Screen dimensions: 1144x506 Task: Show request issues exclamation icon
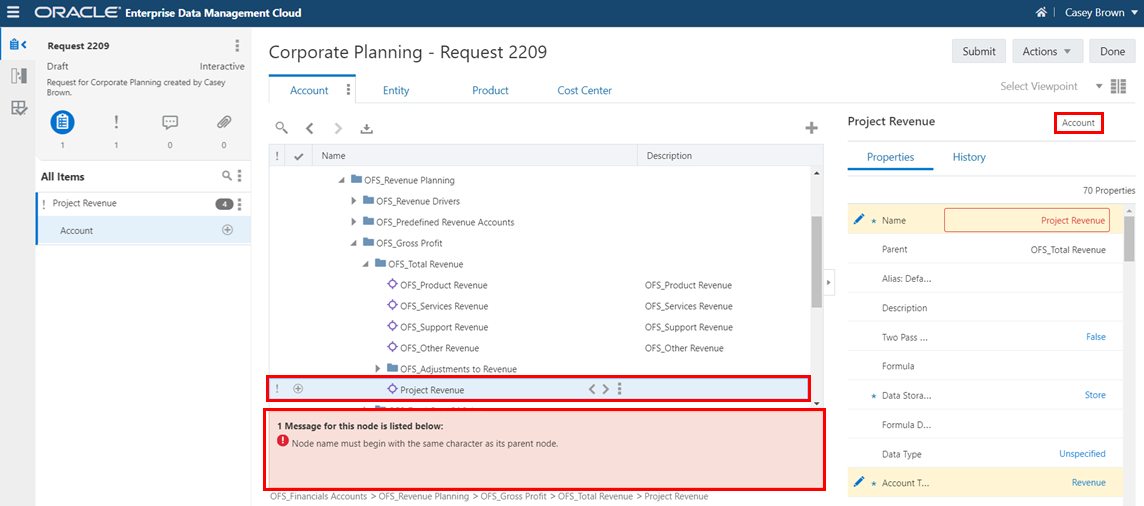[x=116, y=122]
